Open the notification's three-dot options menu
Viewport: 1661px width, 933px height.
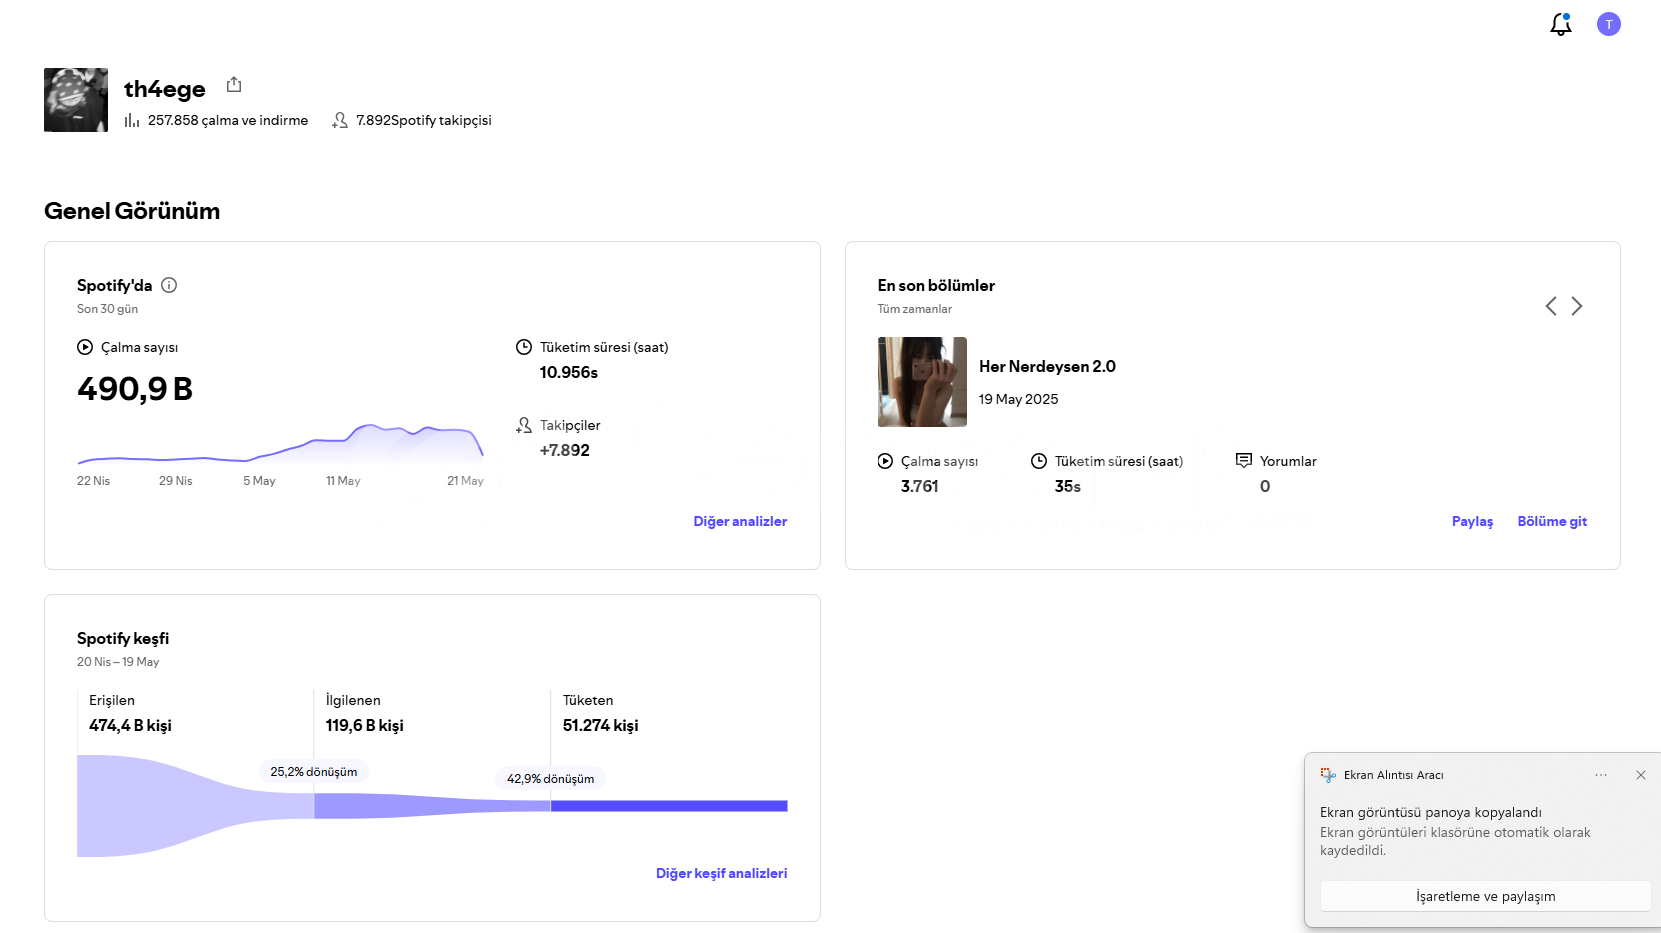tap(1601, 775)
